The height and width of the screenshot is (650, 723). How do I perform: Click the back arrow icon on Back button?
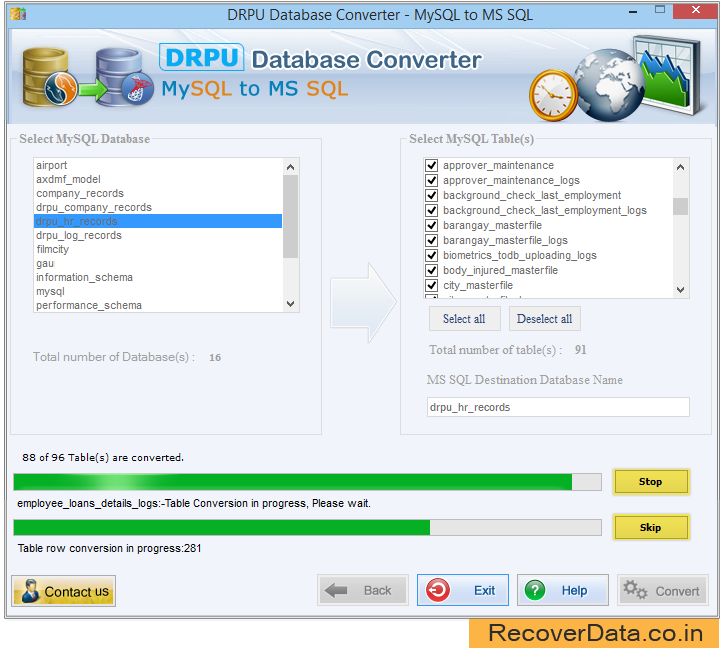pos(336,590)
